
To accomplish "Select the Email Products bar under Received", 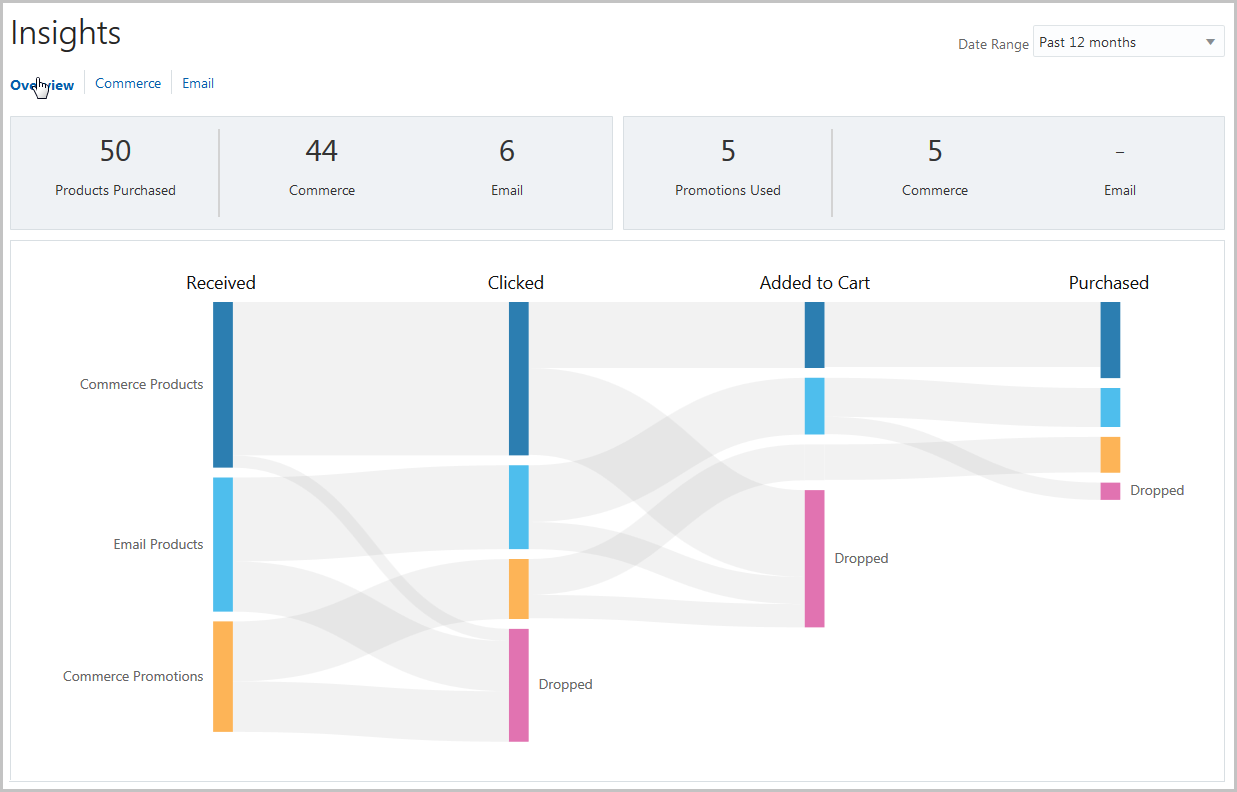I will pos(223,544).
